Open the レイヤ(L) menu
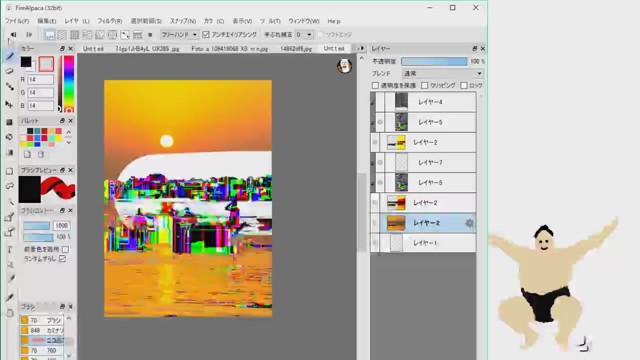The height and width of the screenshot is (360, 640). tap(77, 21)
